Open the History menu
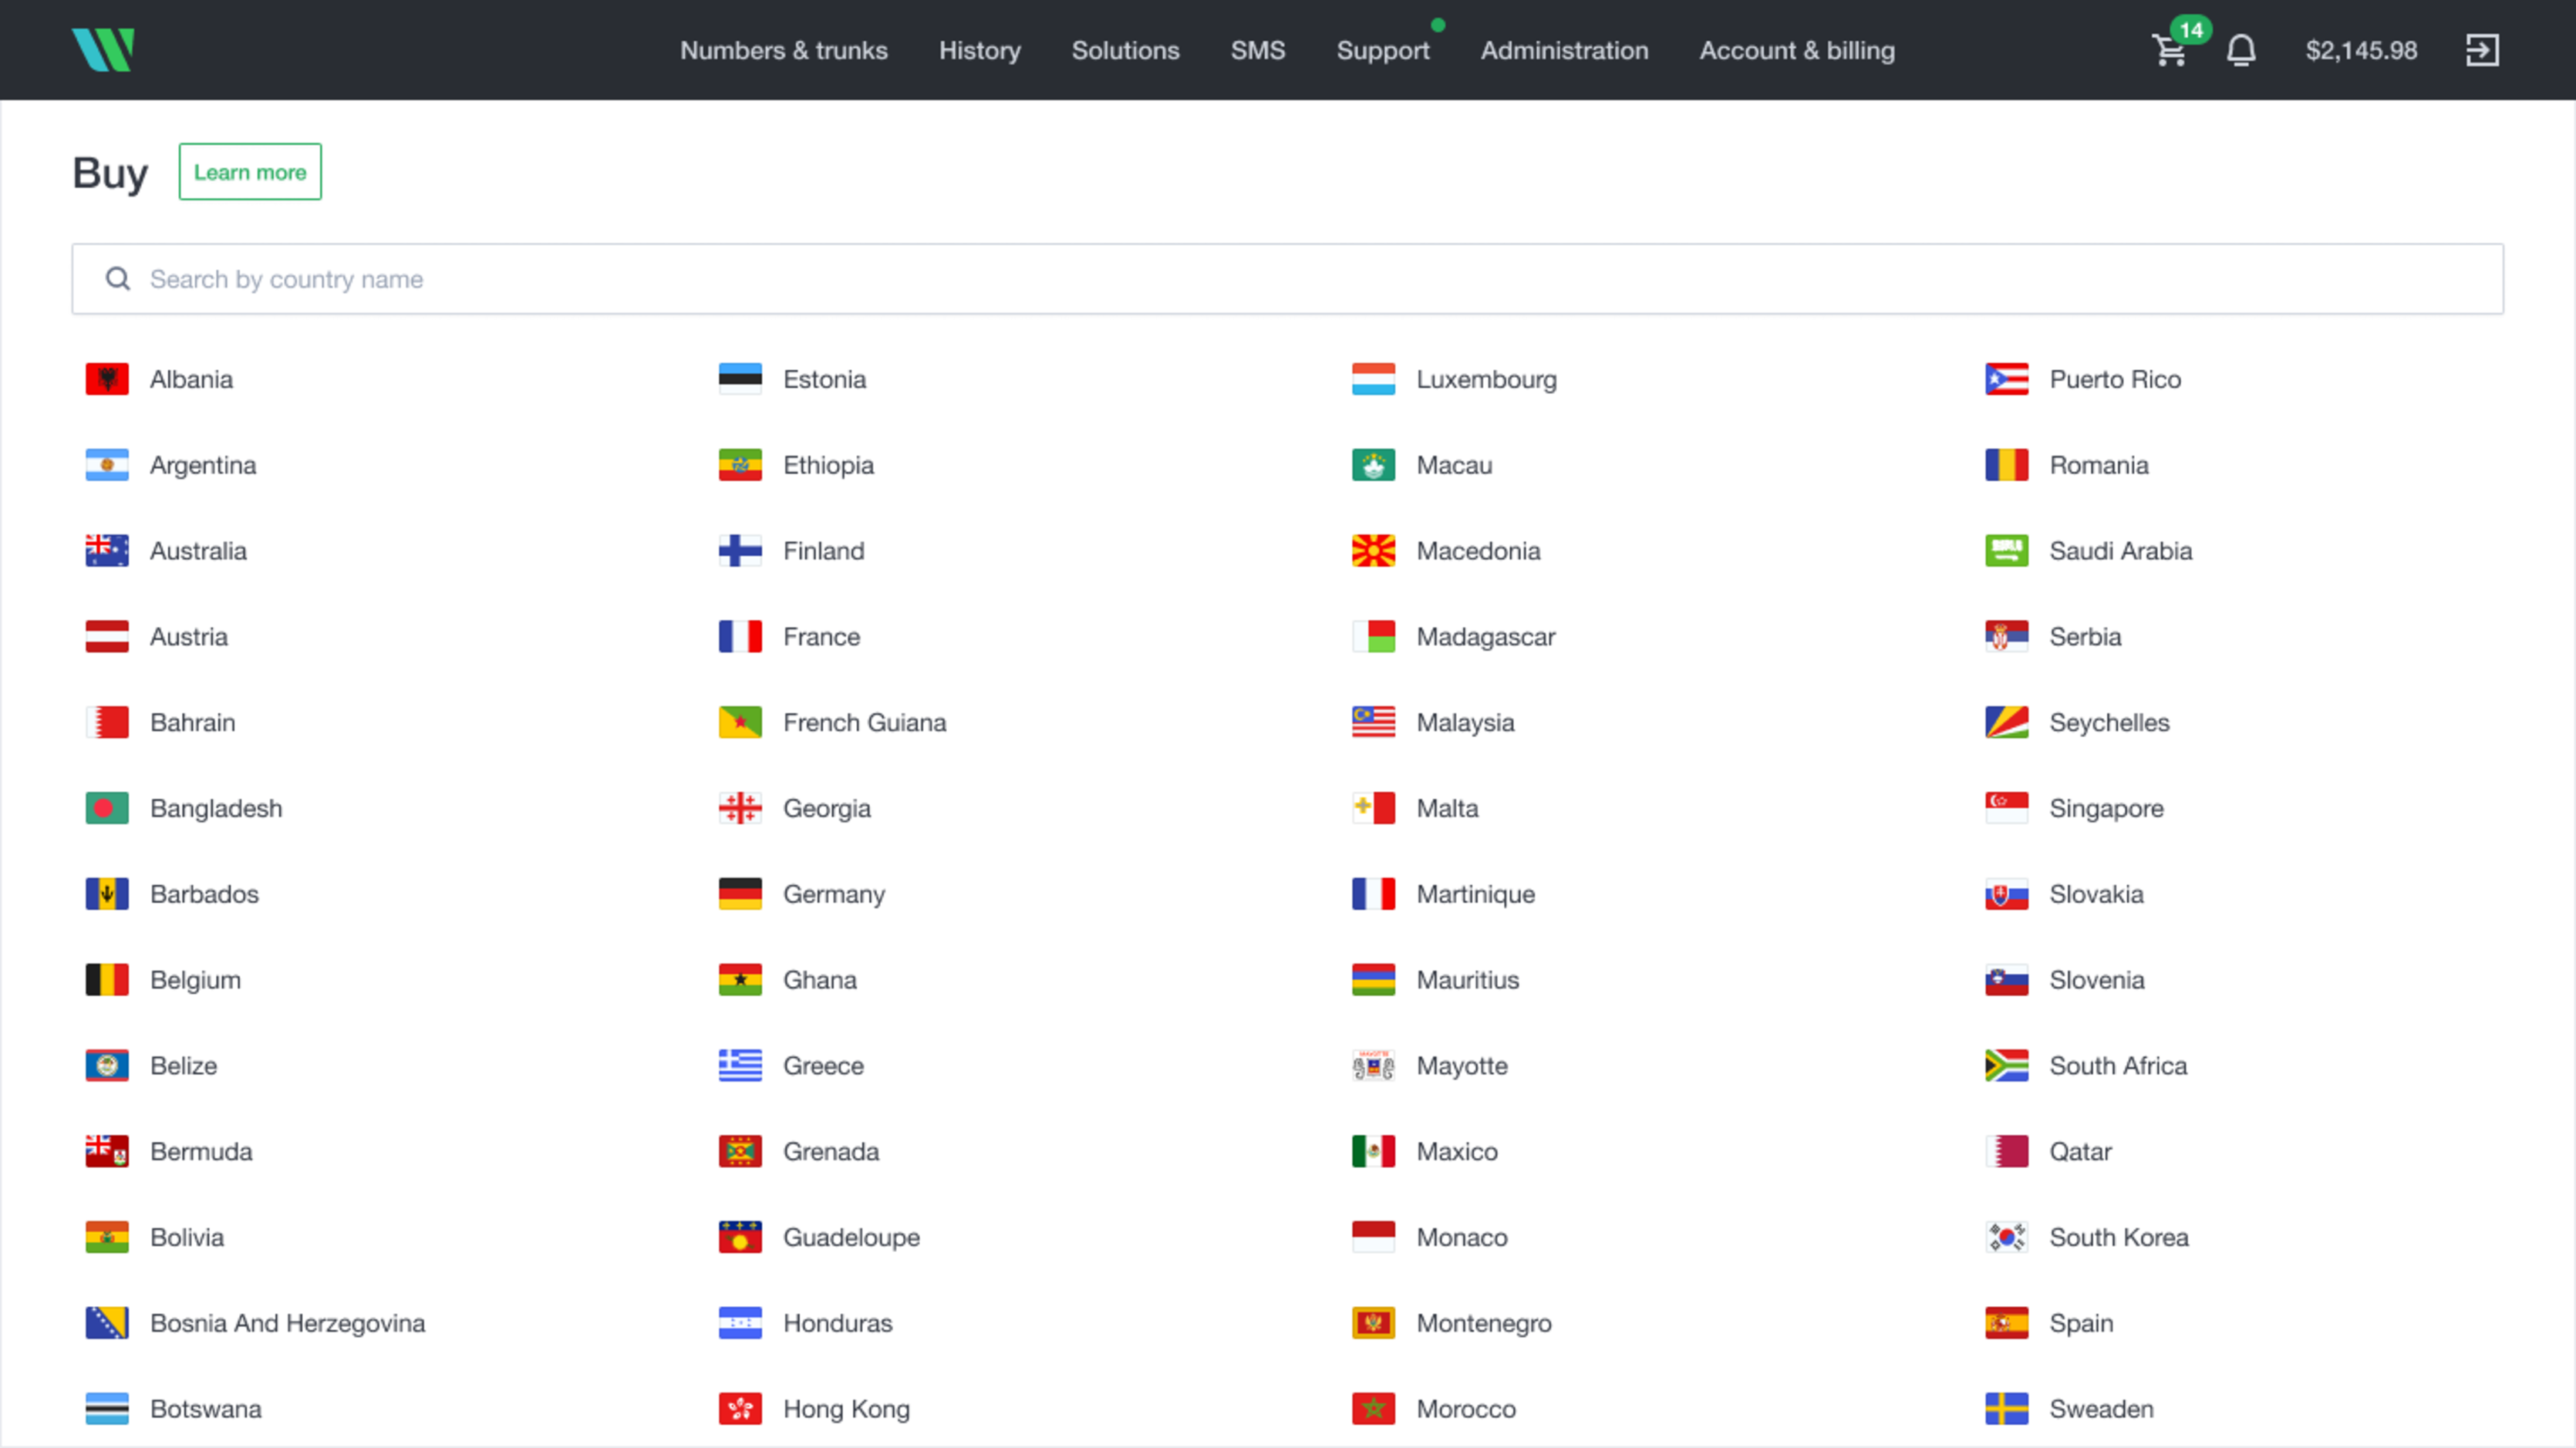The height and width of the screenshot is (1448, 2576). (x=979, y=50)
